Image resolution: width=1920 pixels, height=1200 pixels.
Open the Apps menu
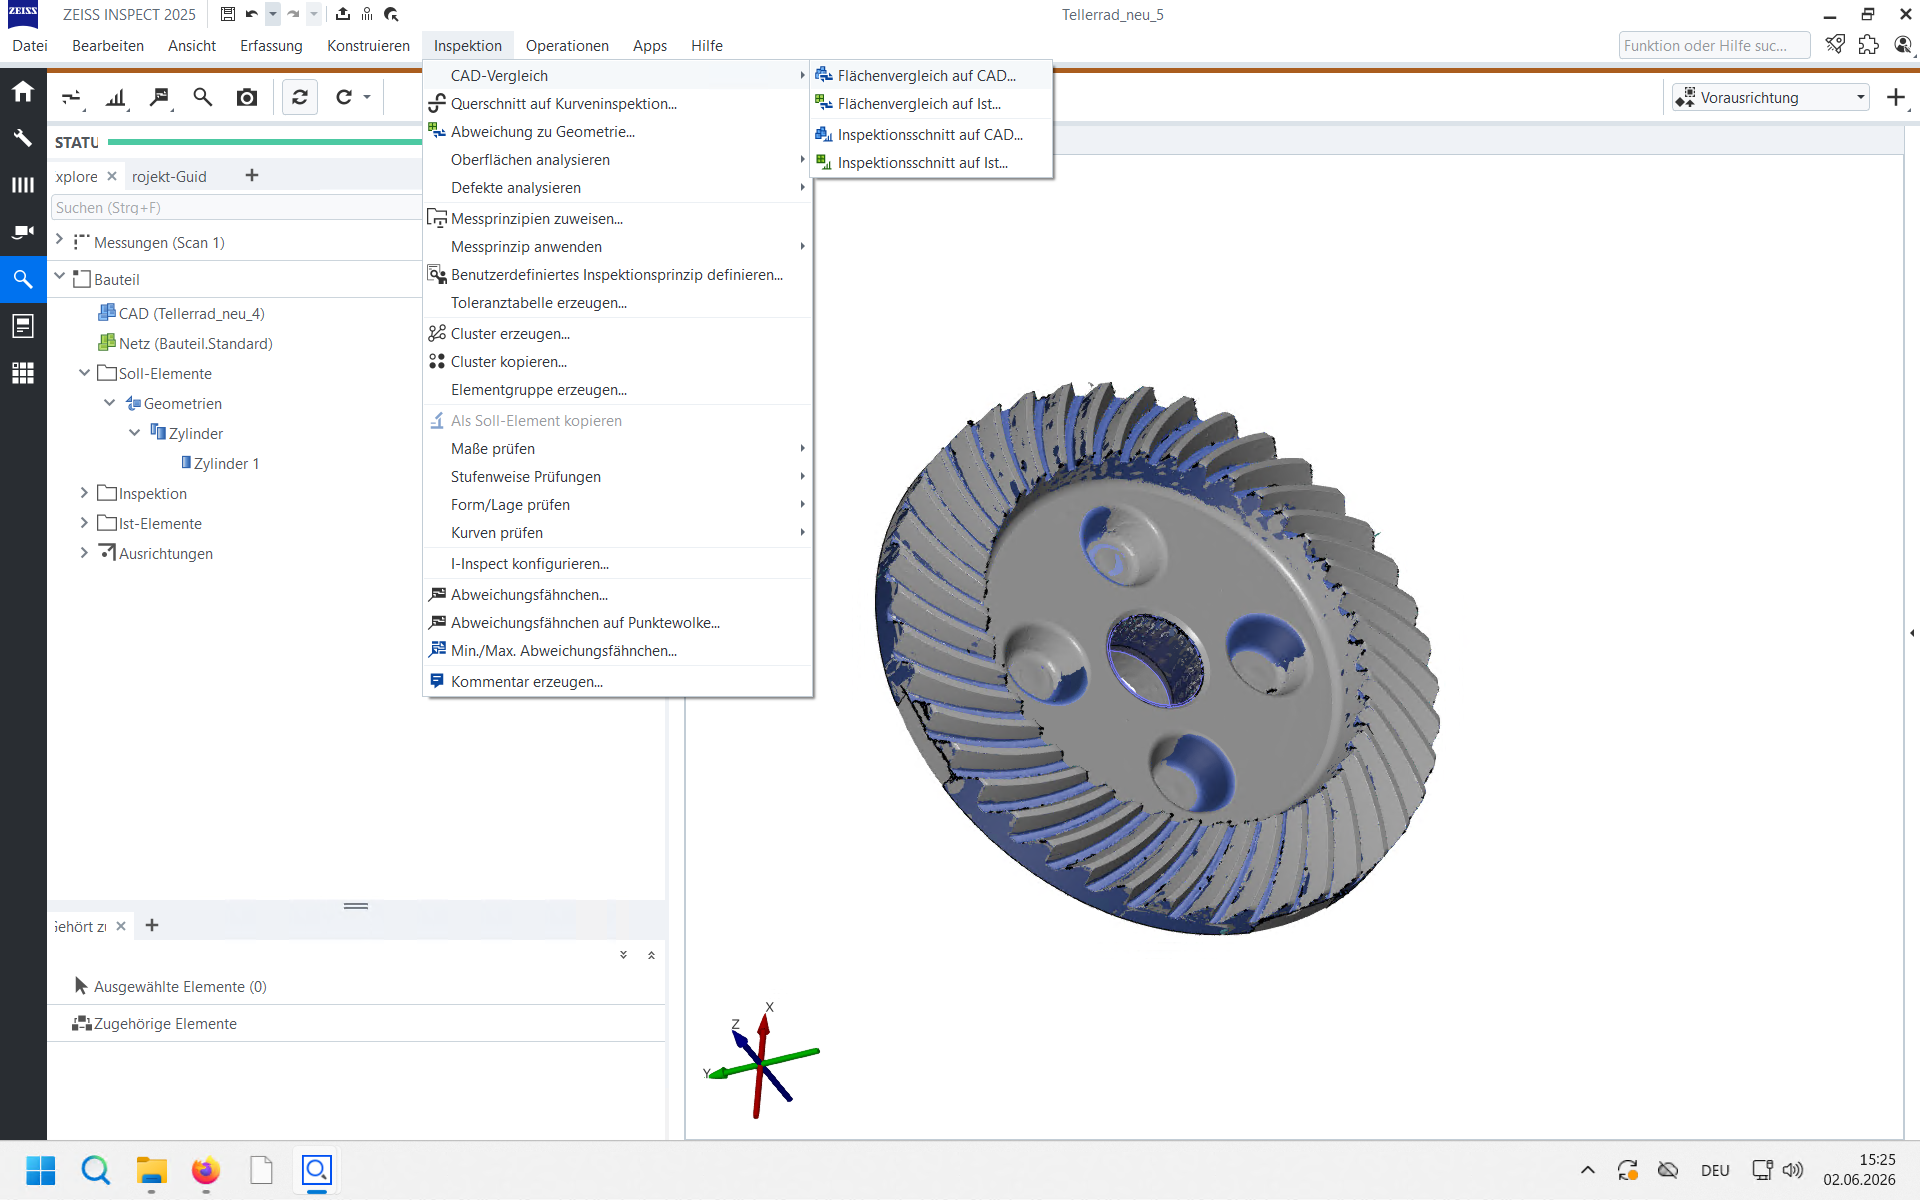pyautogui.click(x=650, y=46)
